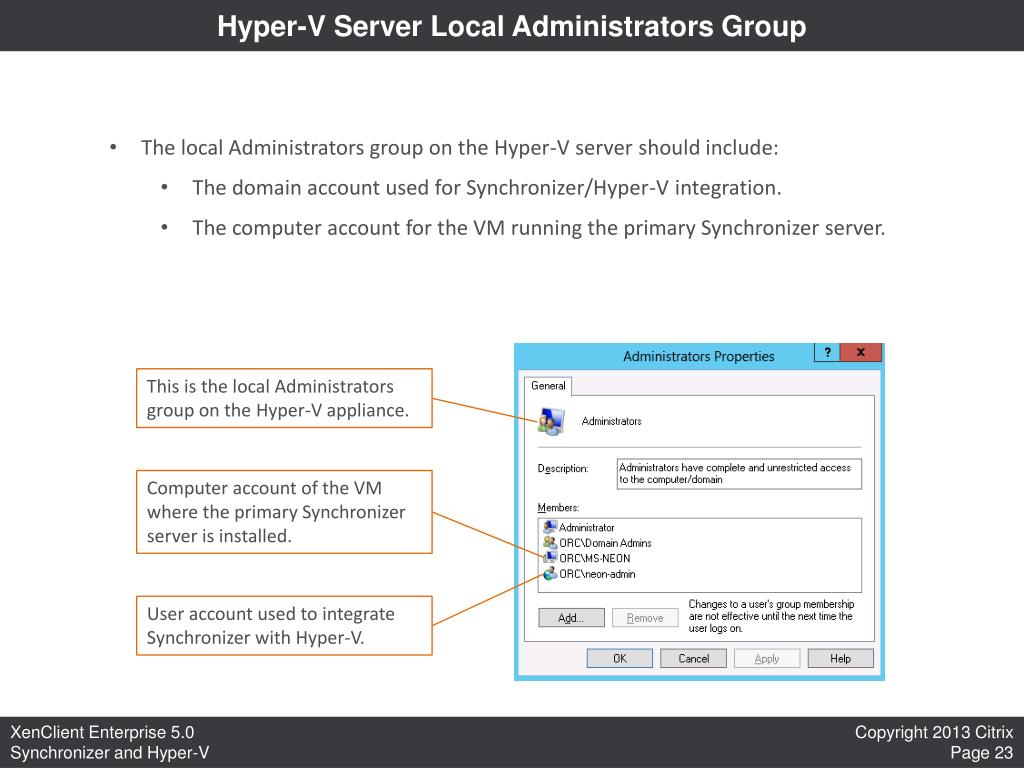The image size is (1024, 768).
Task: Select the ORC\Domain Admins group icon
Action: tap(550, 542)
